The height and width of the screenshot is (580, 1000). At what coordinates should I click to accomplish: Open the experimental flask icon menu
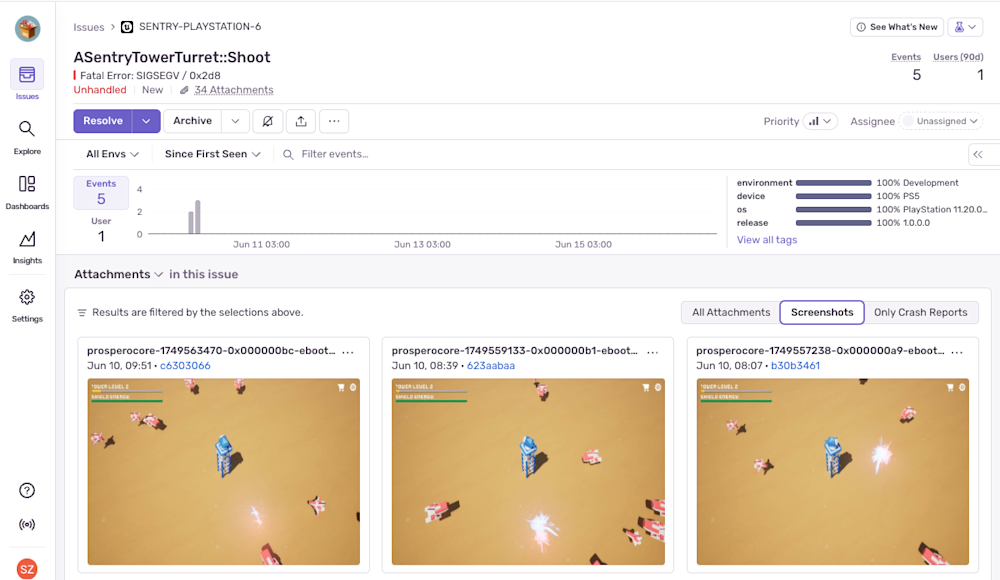click(x=965, y=27)
